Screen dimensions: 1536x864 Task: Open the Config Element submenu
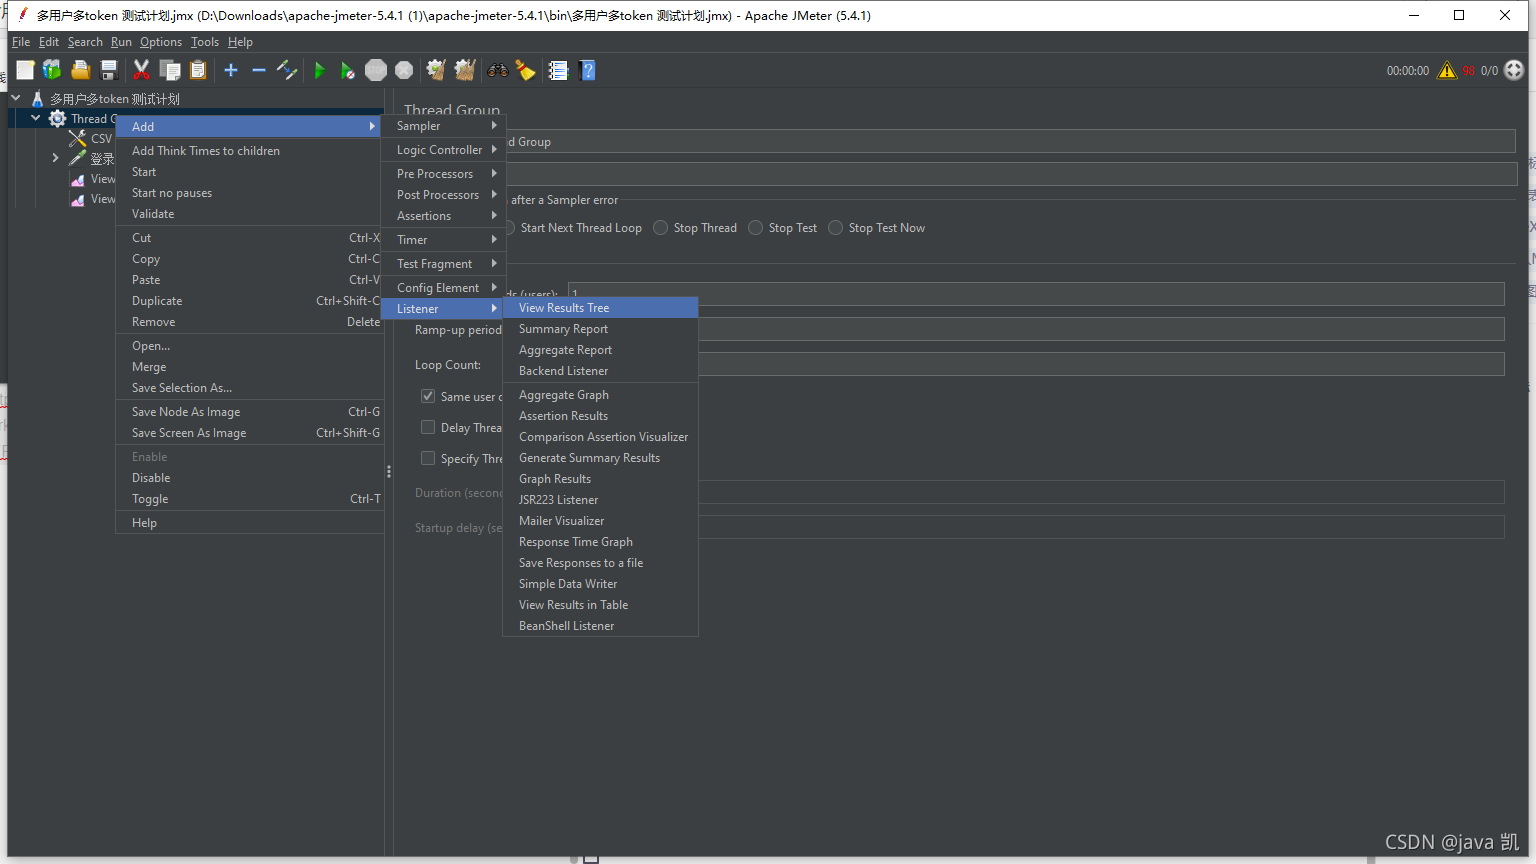coord(444,288)
